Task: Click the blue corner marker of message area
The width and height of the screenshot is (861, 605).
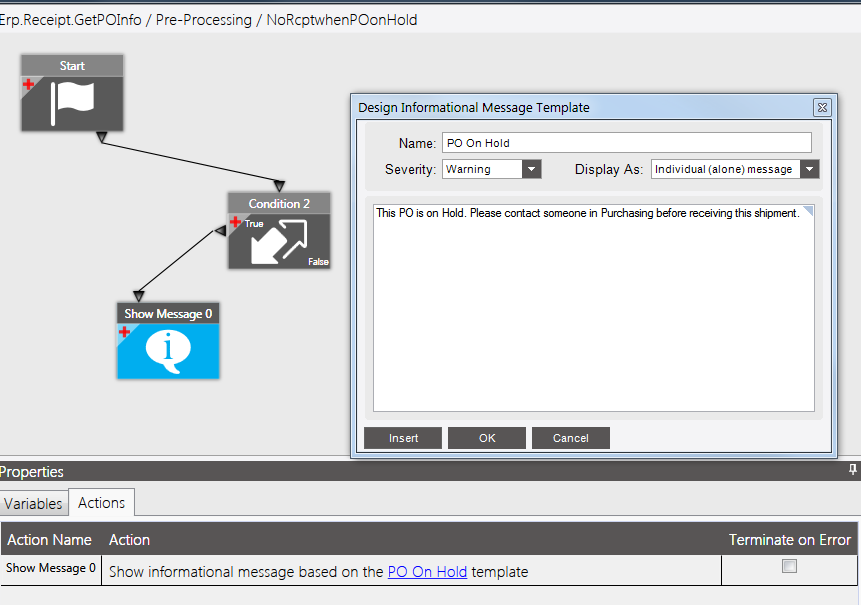Action: (x=808, y=211)
